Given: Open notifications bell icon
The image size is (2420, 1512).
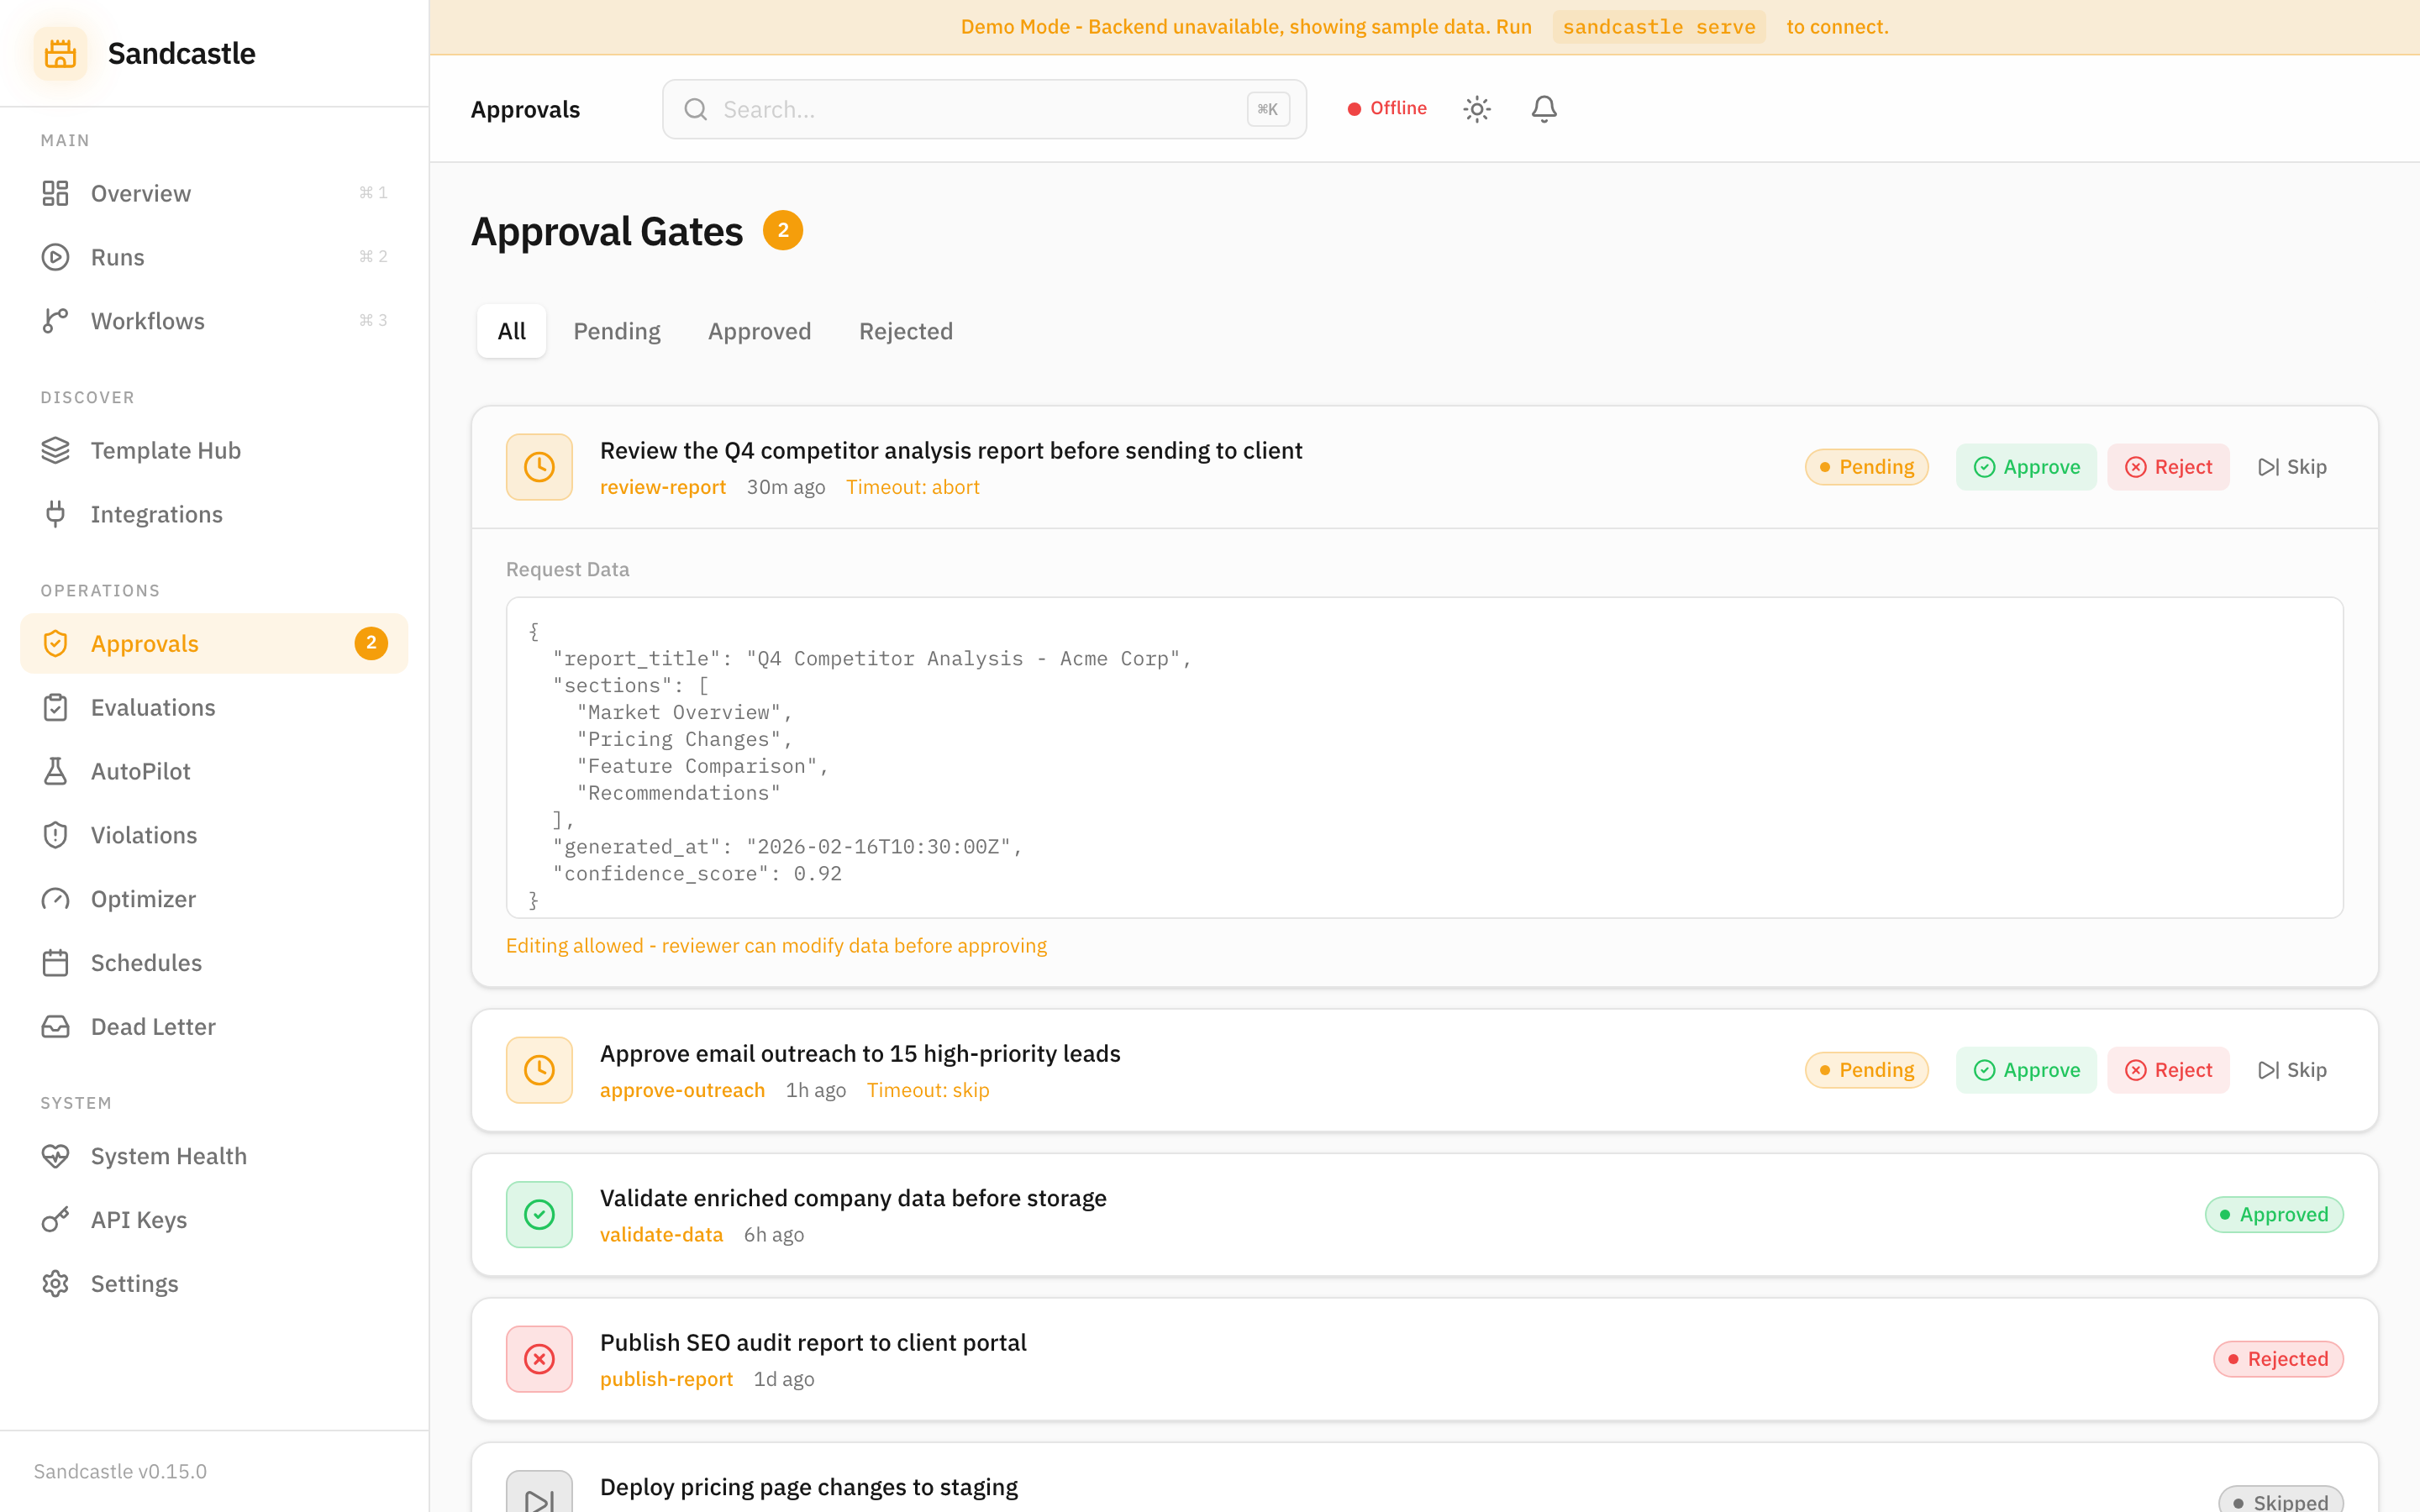Looking at the screenshot, I should pyautogui.click(x=1543, y=109).
